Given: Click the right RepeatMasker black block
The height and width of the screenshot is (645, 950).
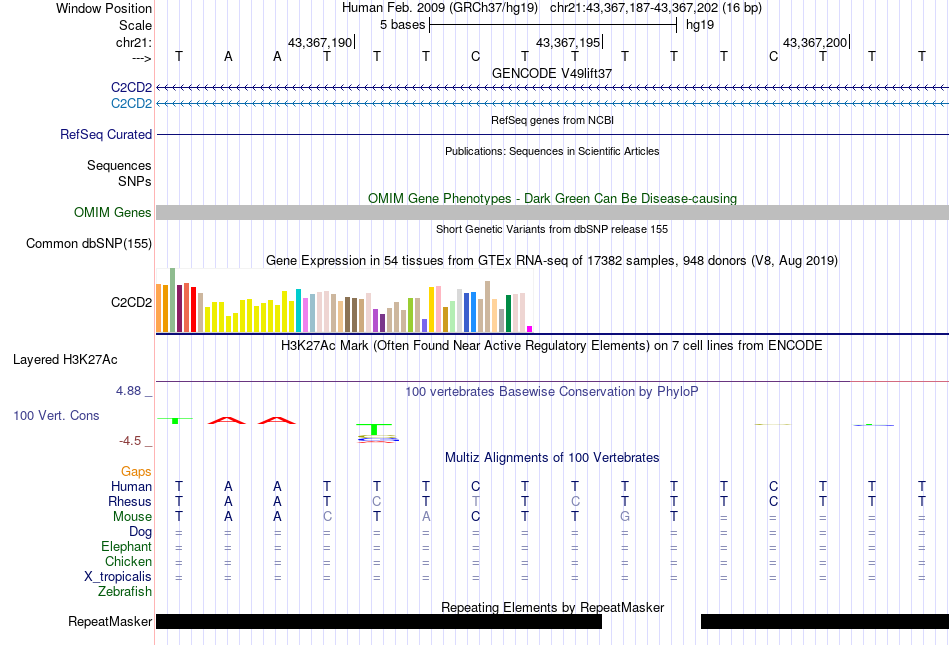Looking at the screenshot, I should pyautogui.click(x=825, y=621).
